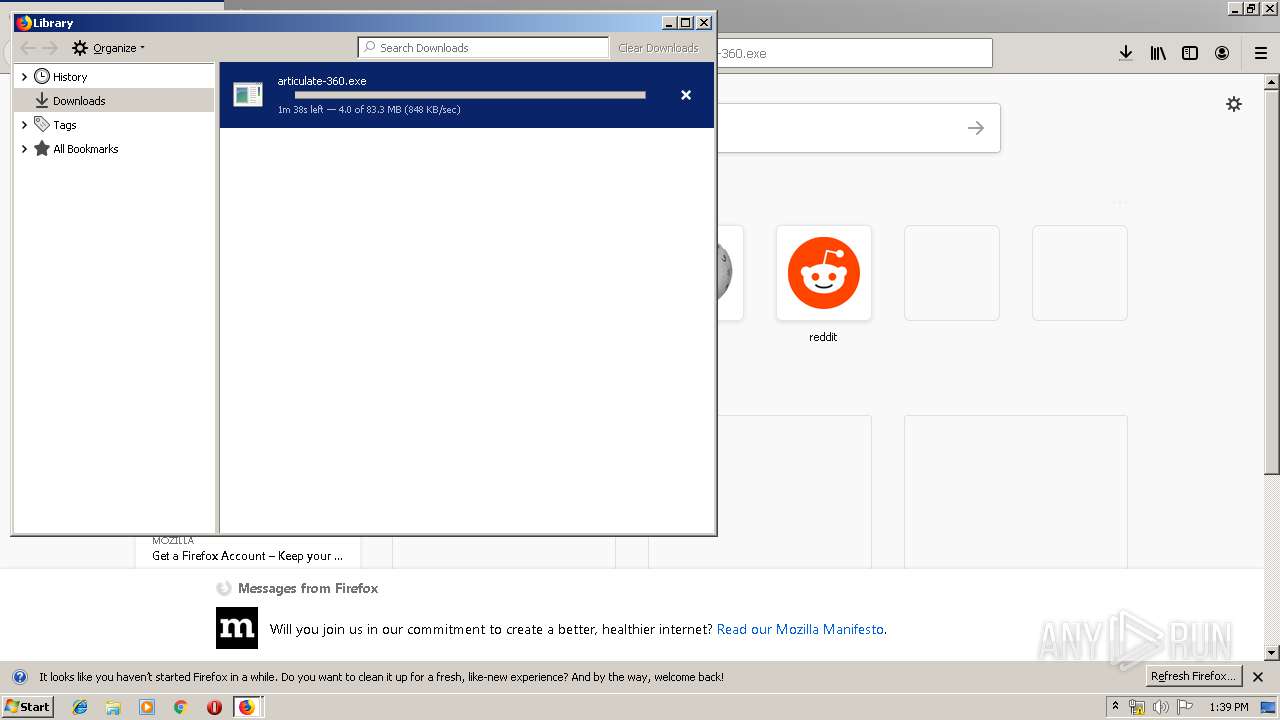Click Refresh Firefox button
The width and height of the screenshot is (1280, 720).
1192,676
